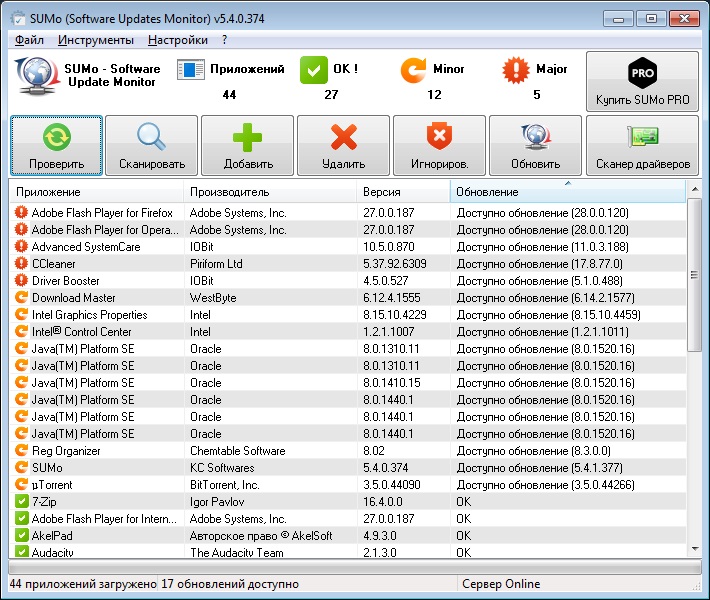Click the Приложений window icon
Viewport: 710px width, 600px height.
coord(191,70)
